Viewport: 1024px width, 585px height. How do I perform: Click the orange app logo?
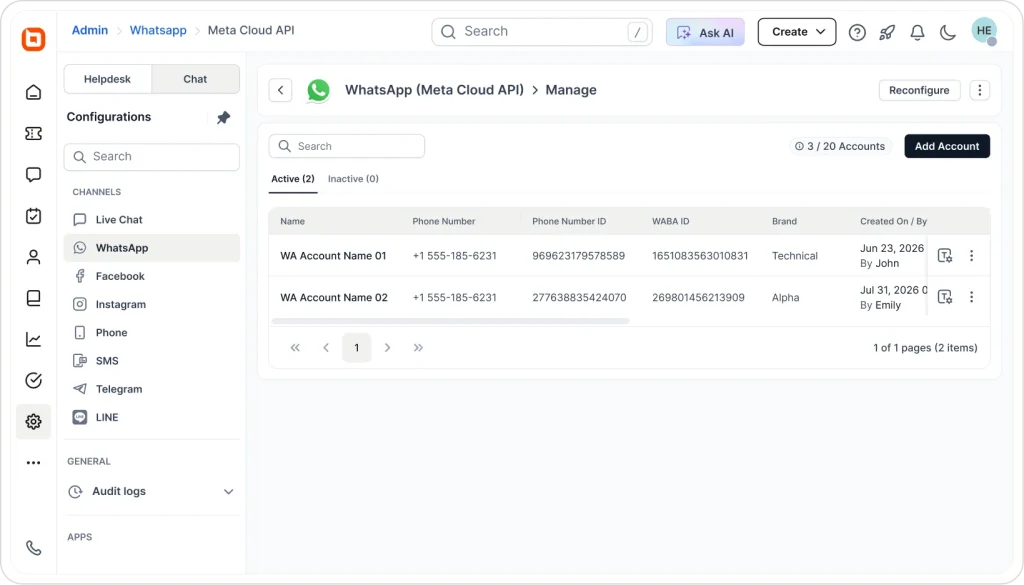33,39
